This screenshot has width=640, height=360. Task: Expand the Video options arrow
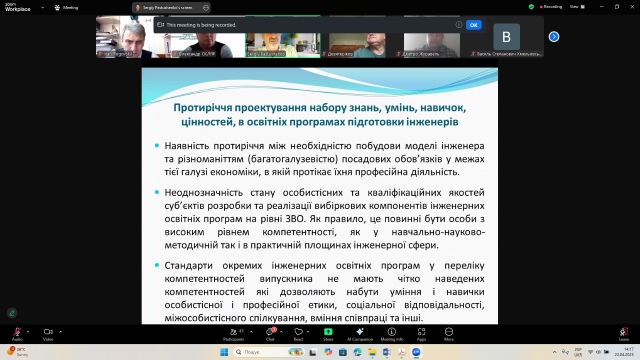60,331
